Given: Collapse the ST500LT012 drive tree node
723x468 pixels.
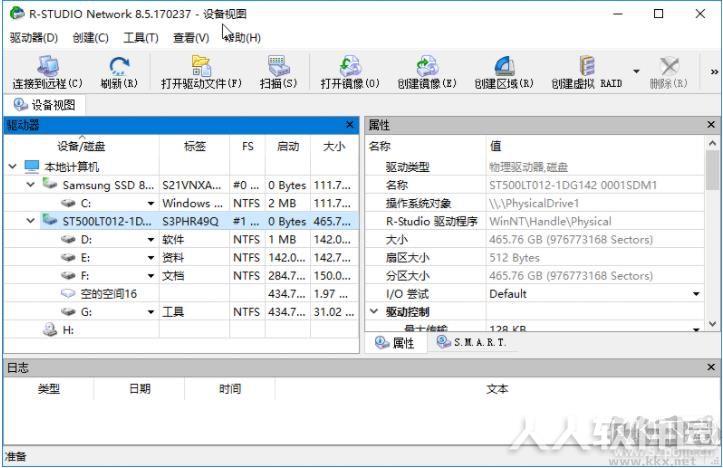Looking at the screenshot, I should coord(30,221).
